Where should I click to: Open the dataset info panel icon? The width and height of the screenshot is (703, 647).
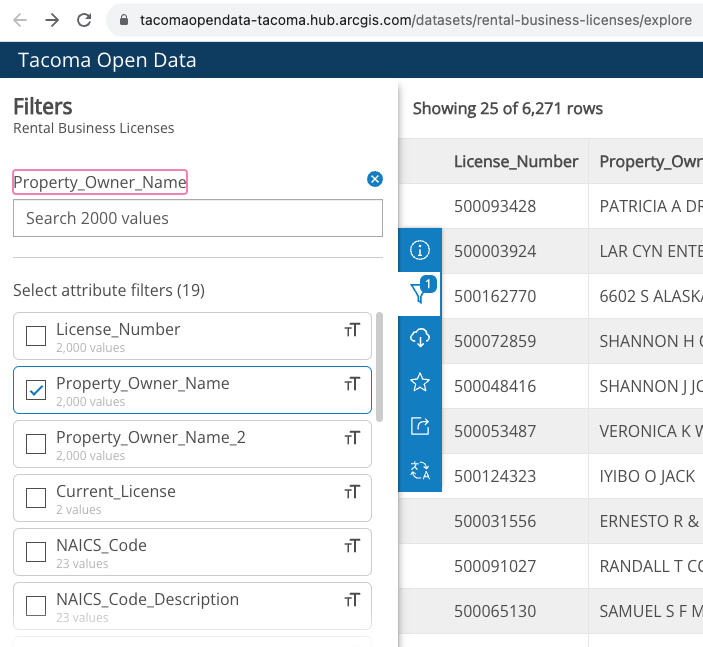420,250
